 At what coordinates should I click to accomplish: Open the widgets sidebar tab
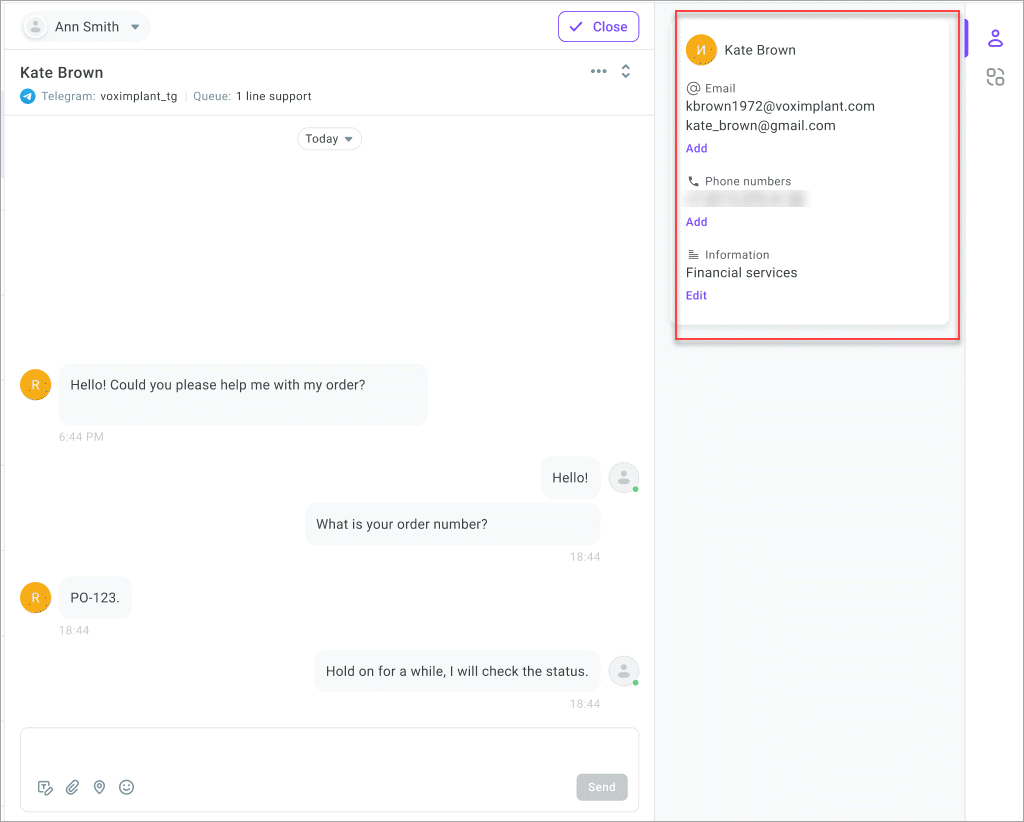pos(995,77)
